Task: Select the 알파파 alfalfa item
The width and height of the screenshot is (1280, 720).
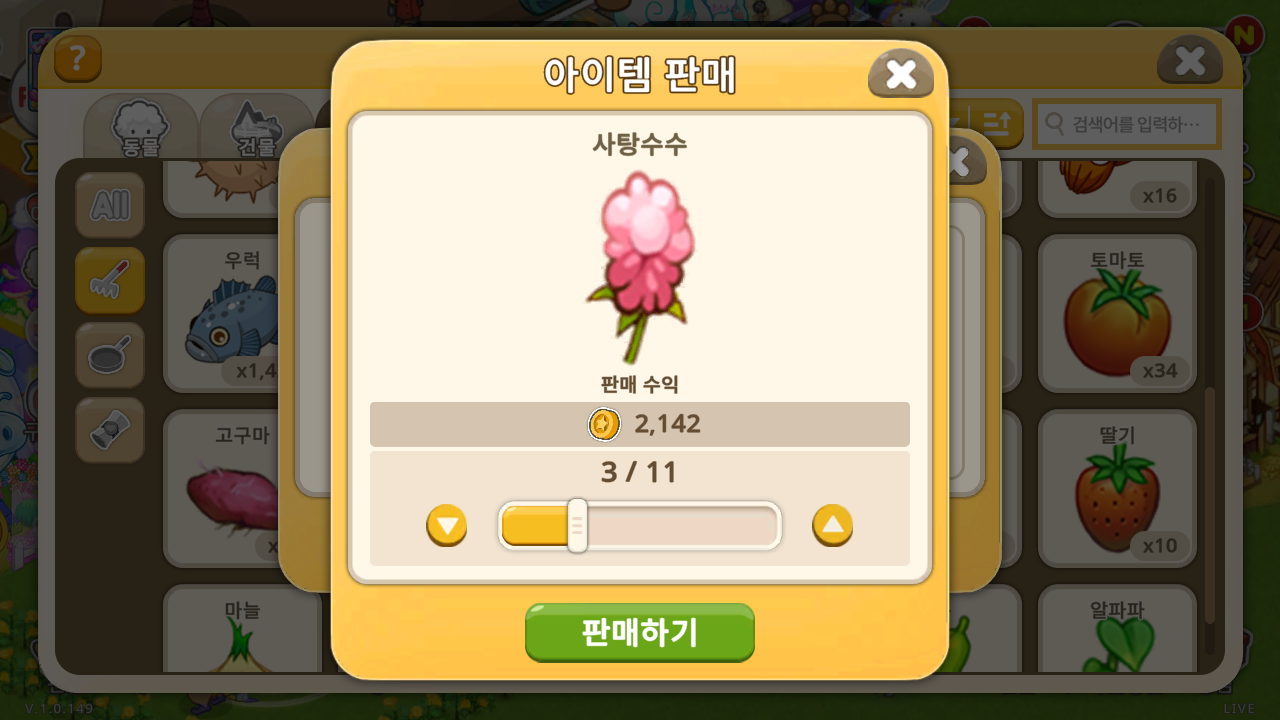Action: [x=1117, y=629]
